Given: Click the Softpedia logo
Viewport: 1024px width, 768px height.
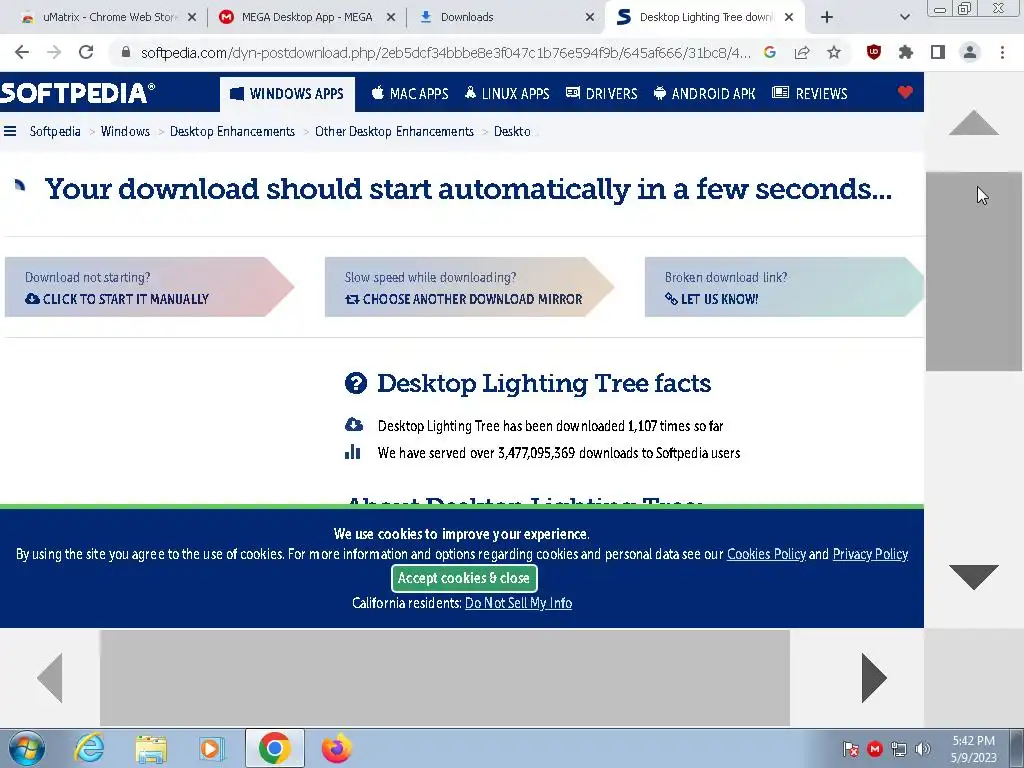Looking at the screenshot, I should tap(77, 93).
